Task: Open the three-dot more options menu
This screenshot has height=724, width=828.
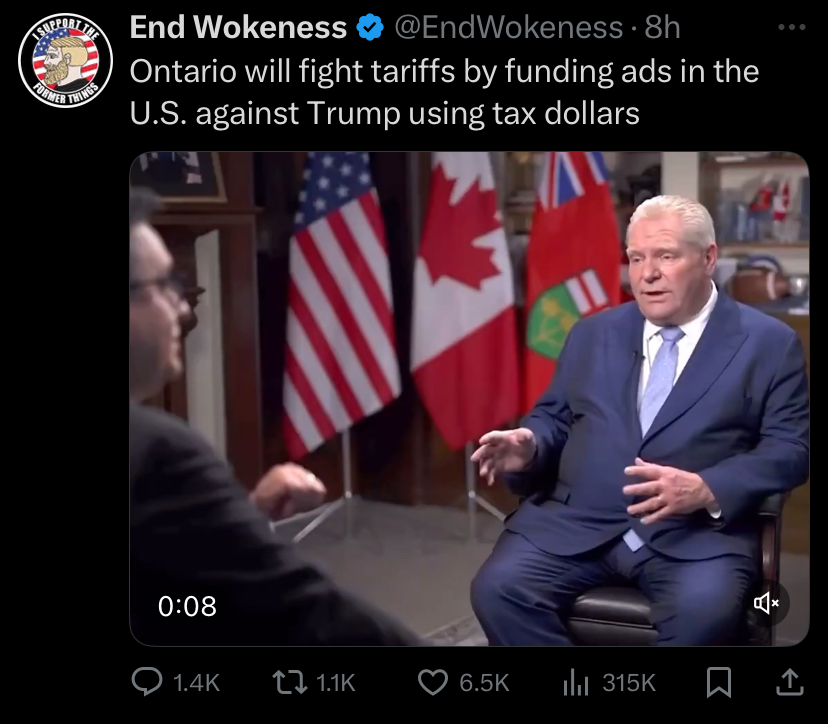Action: (792, 27)
